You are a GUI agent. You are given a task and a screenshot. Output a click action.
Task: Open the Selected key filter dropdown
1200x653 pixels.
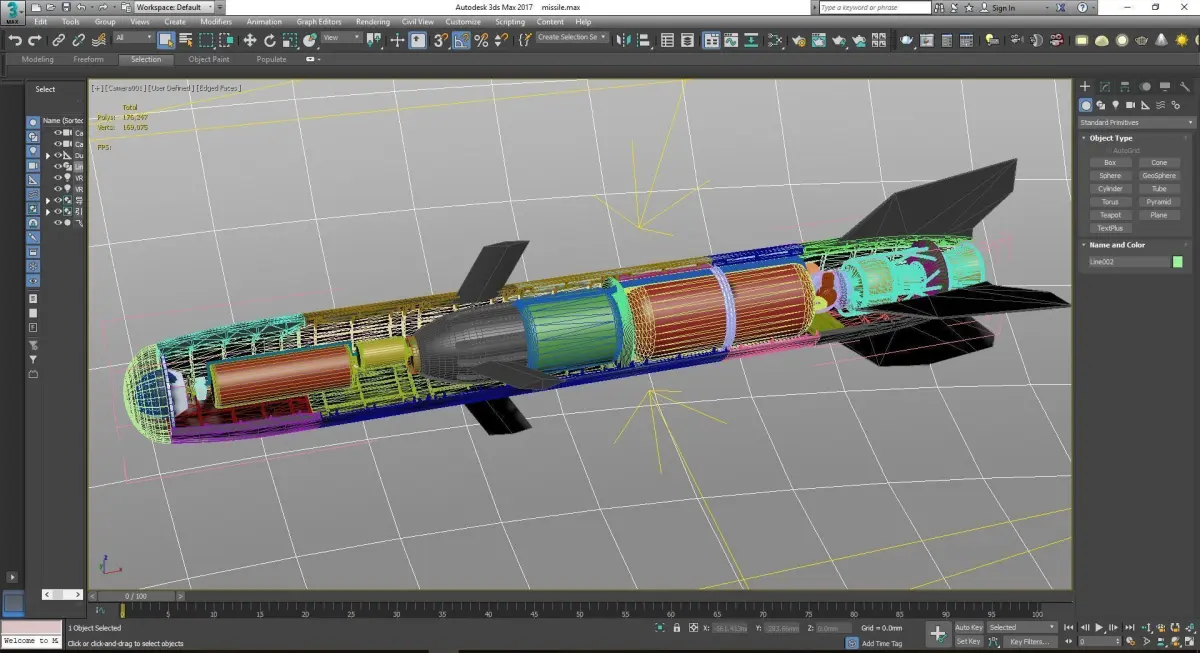tap(1021, 628)
